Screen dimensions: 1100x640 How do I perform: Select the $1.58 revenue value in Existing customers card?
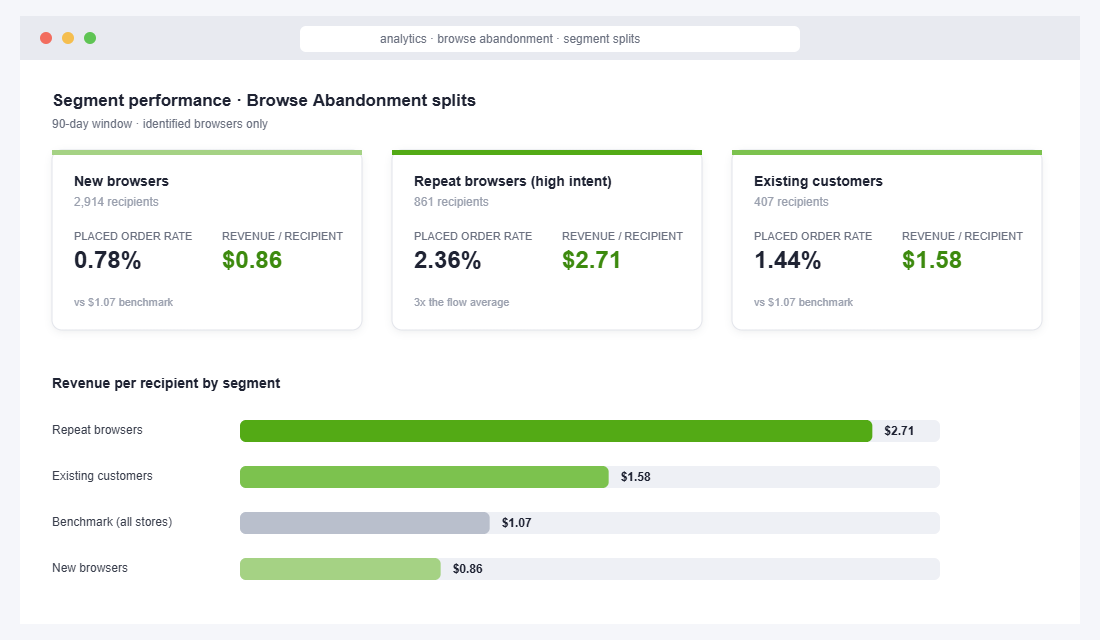coord(932,260)
